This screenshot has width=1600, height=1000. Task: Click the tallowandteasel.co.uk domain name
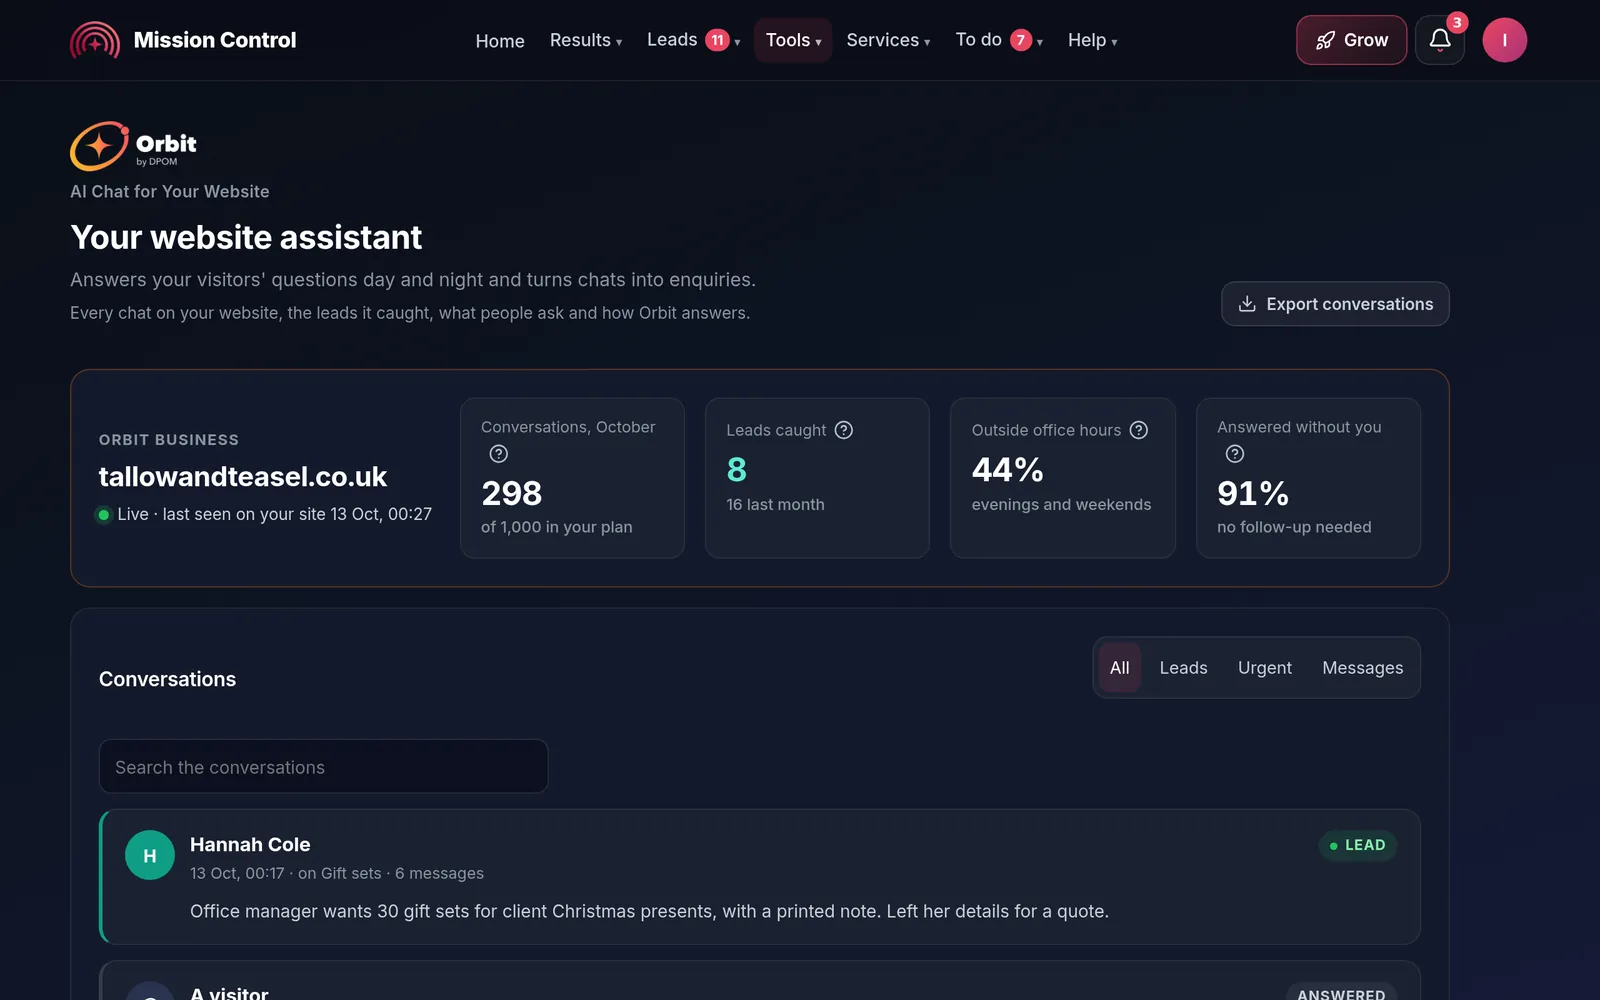coord(243,477)
